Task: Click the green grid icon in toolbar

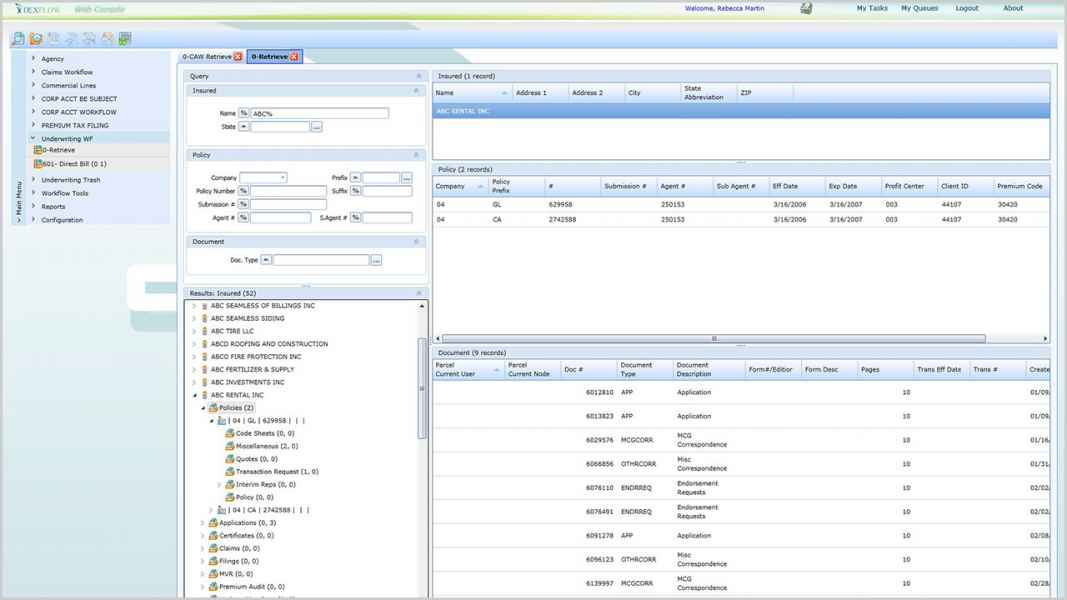Action: tap(125, 39)
